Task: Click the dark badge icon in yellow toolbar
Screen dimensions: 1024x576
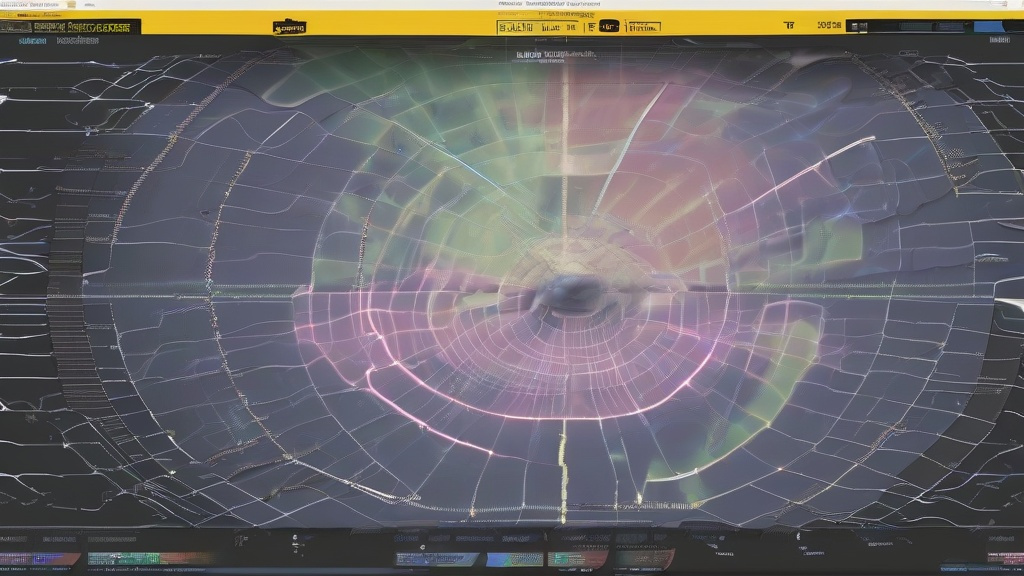Action: coord(289,27)
